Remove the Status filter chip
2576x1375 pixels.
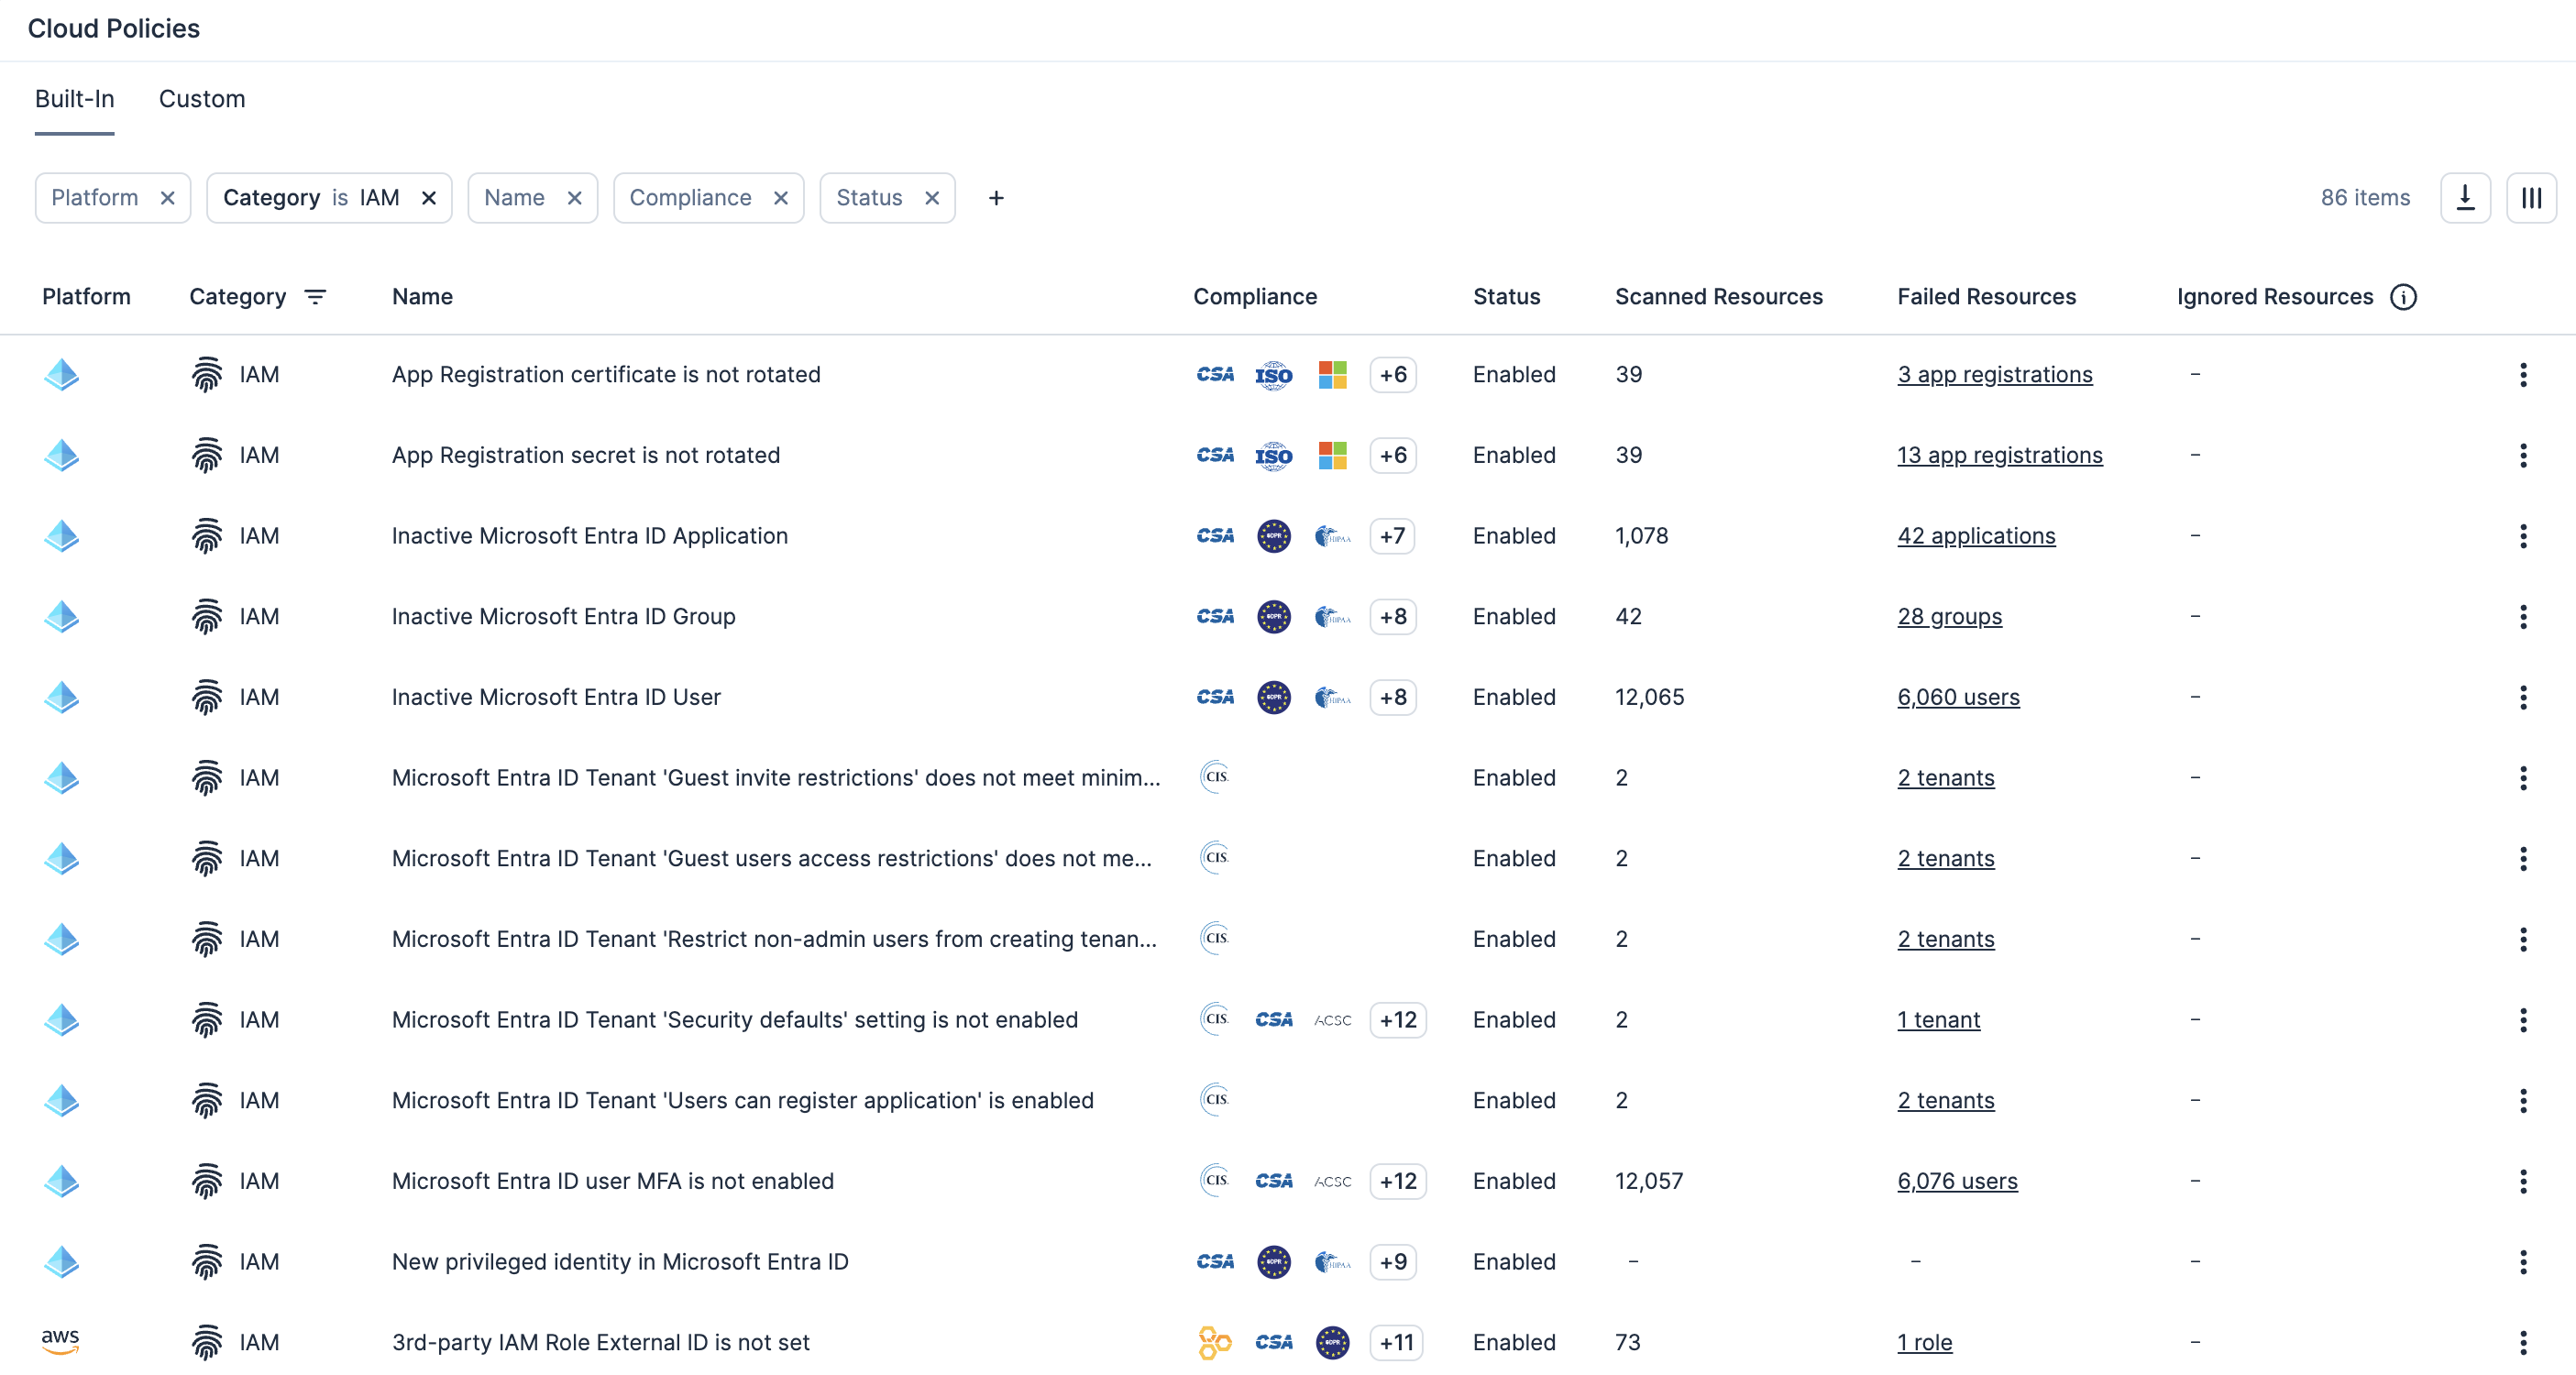tap(932, 198)
